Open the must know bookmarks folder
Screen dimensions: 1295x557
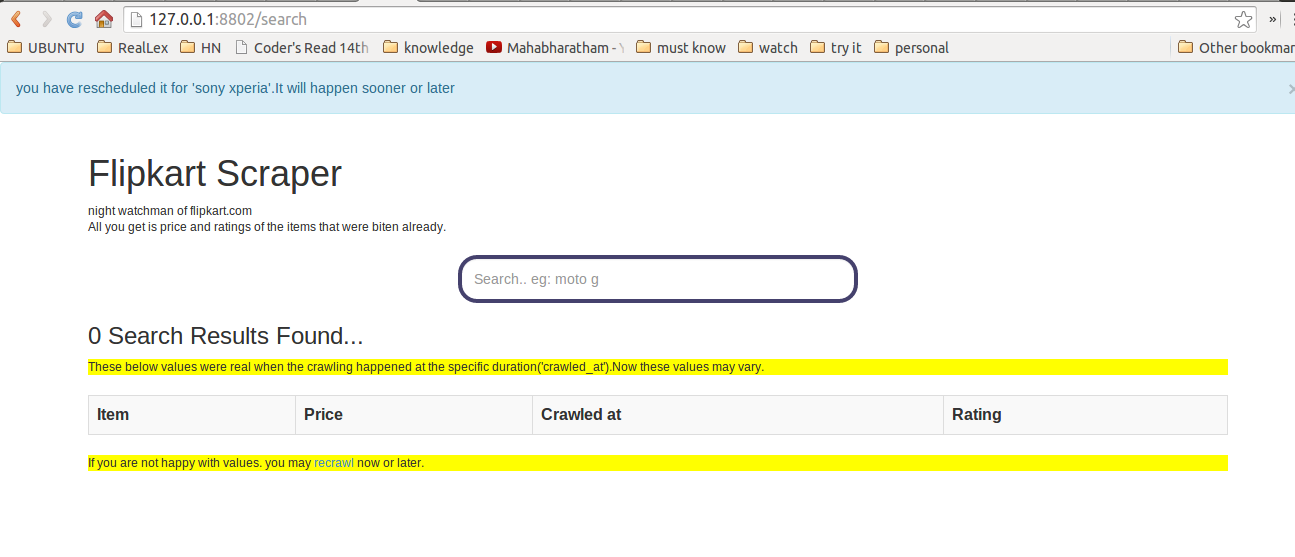[x=681, y=47]
